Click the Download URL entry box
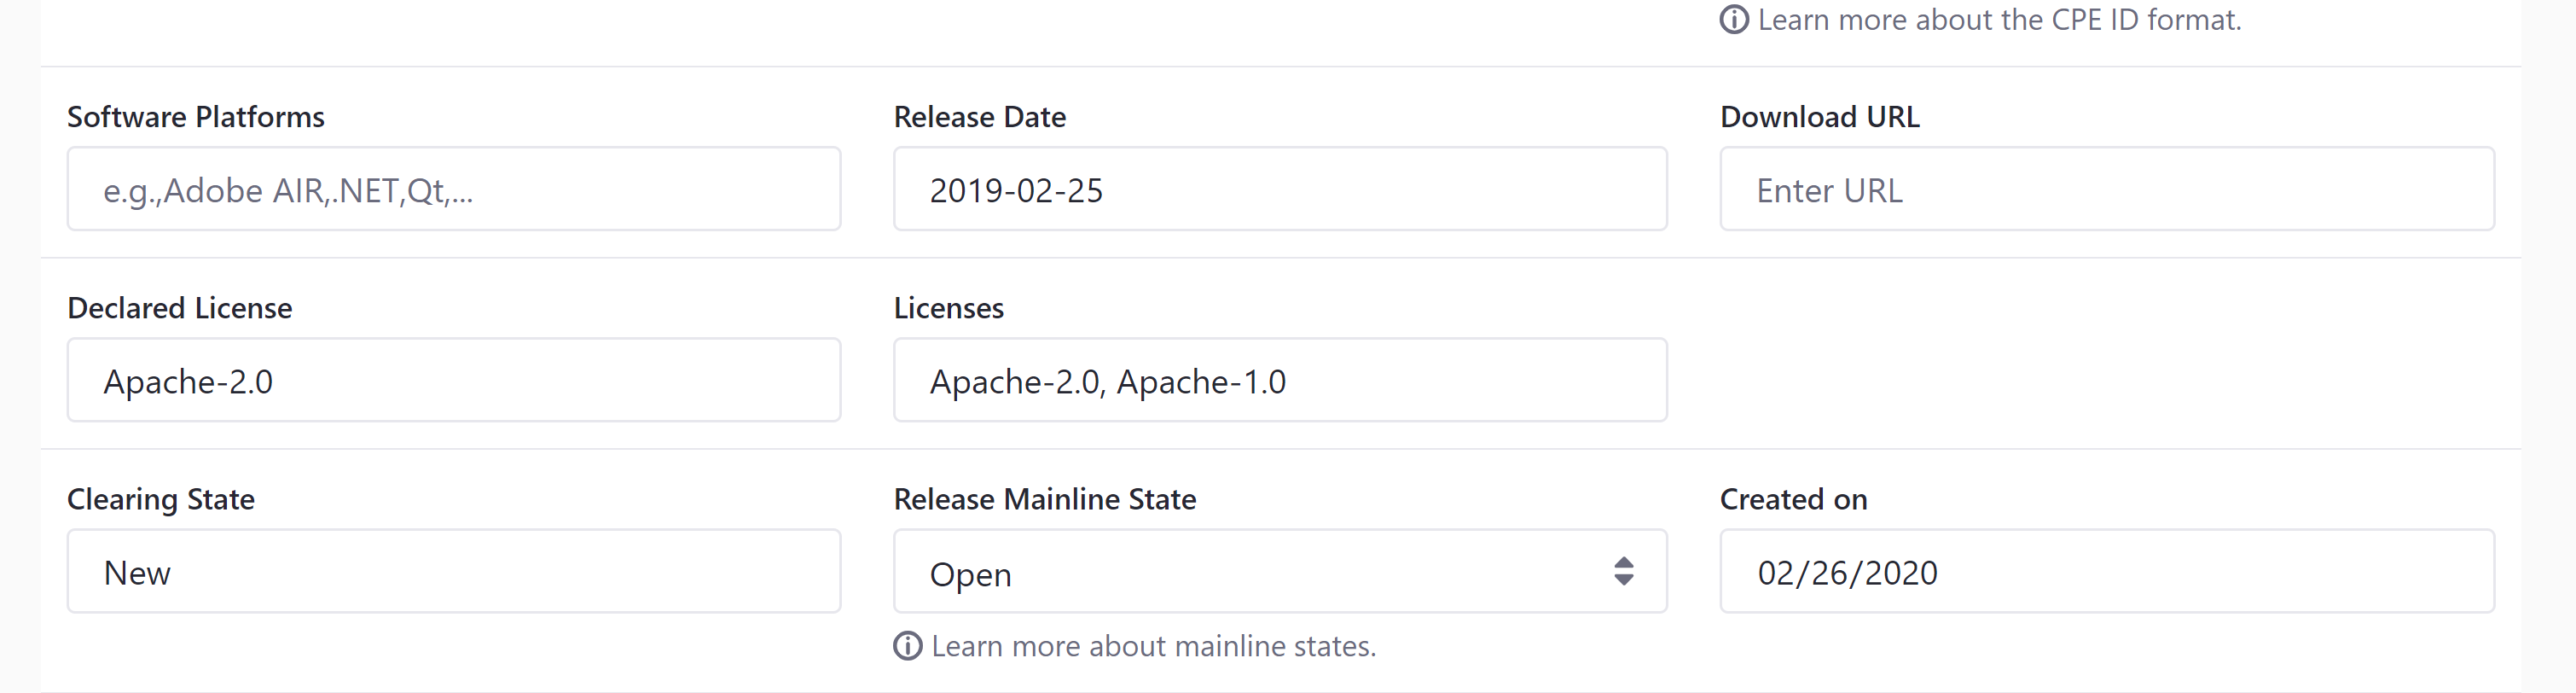 point(2107,189)
